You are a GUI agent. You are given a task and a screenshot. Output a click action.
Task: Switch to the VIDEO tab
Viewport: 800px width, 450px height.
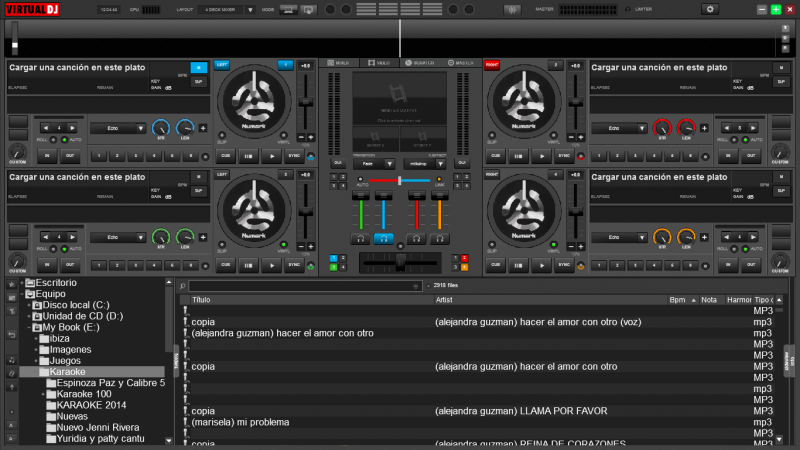point(380,63)
